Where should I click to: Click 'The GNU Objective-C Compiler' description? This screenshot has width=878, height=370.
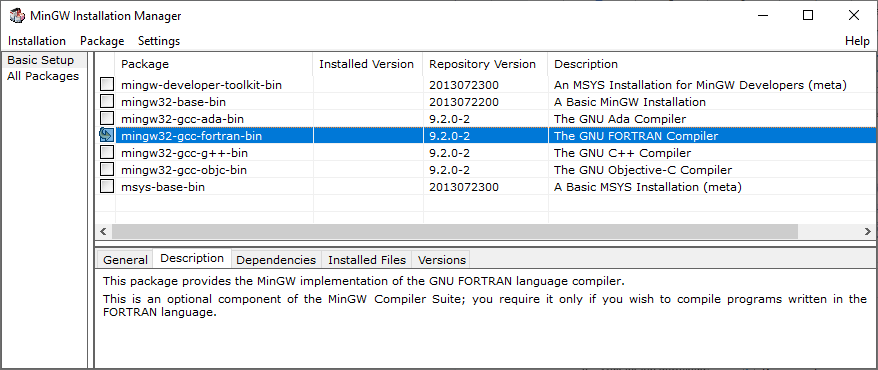(643, 170)
